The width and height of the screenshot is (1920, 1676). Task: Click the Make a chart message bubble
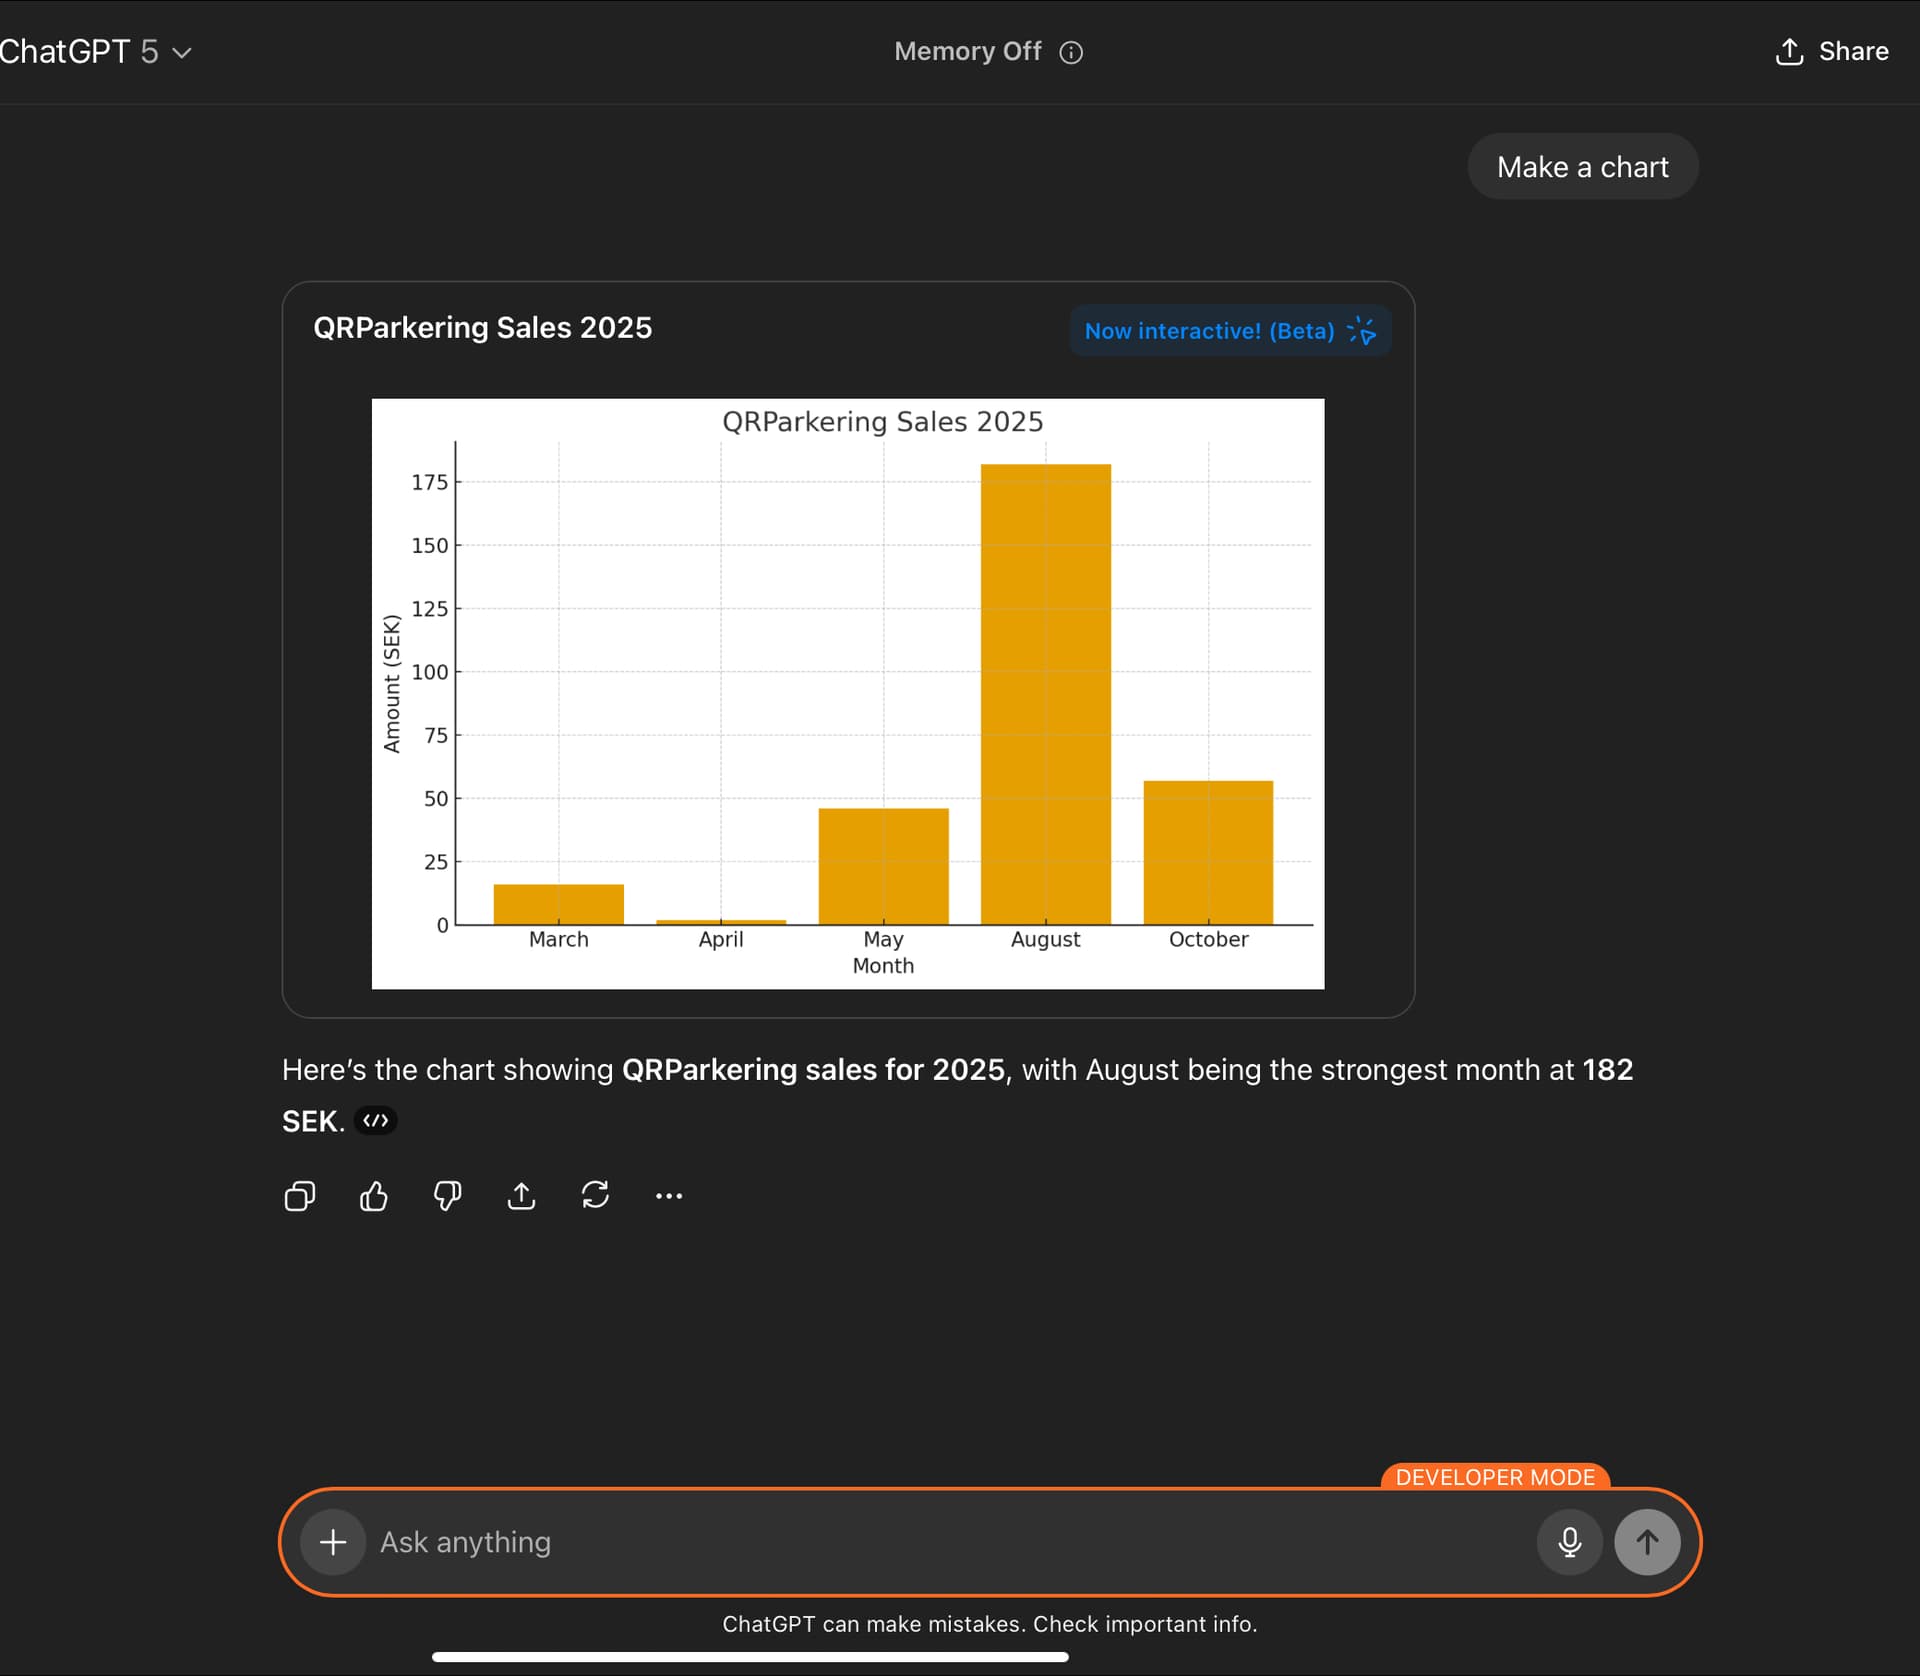(x=1582, y=167)
